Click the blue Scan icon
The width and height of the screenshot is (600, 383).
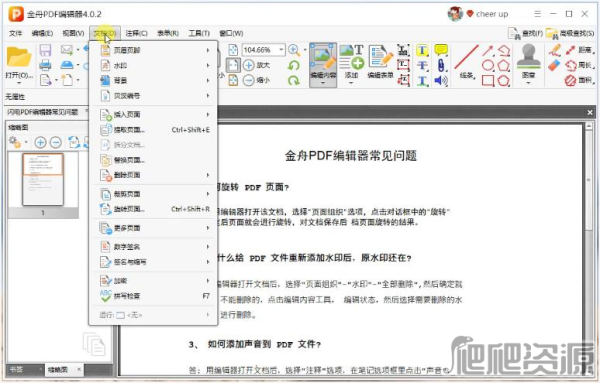67,65
